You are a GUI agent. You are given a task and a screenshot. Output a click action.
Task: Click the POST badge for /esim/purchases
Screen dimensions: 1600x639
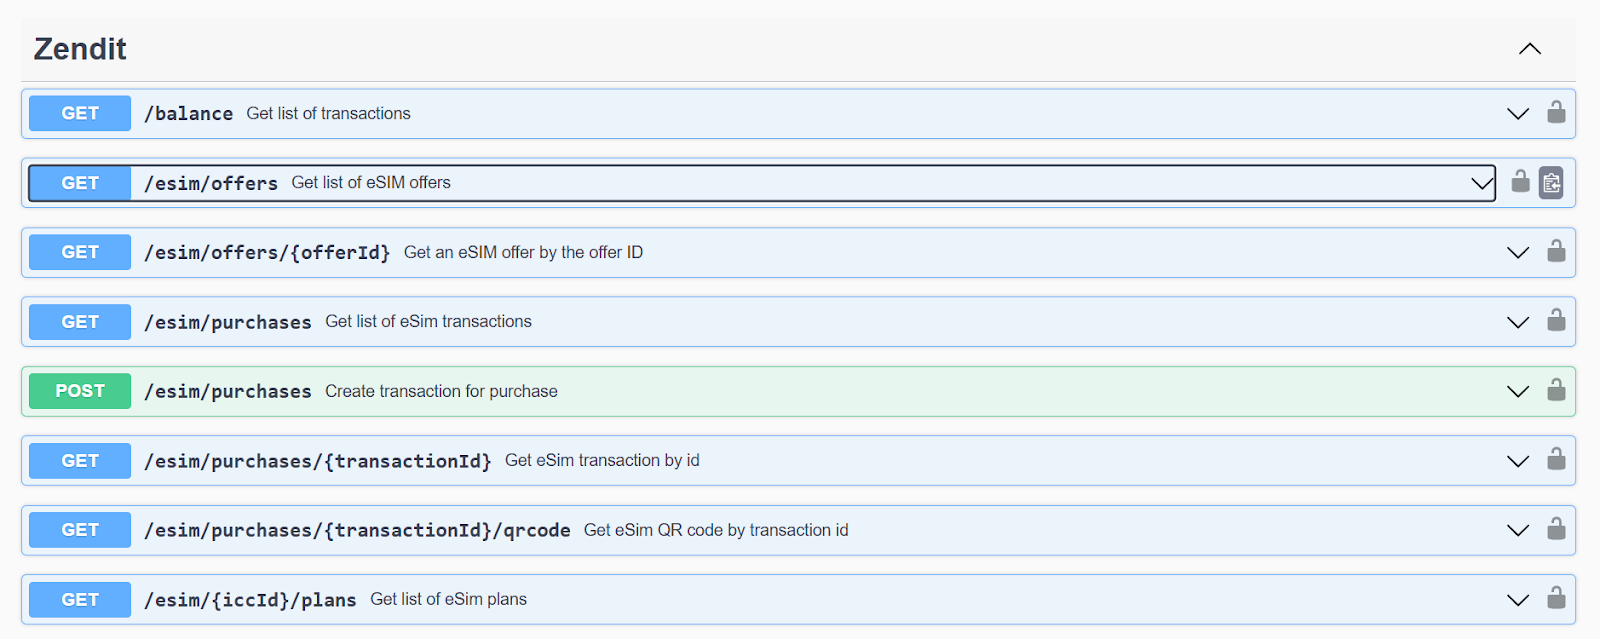pyautogui.click(x=80, y=391)
